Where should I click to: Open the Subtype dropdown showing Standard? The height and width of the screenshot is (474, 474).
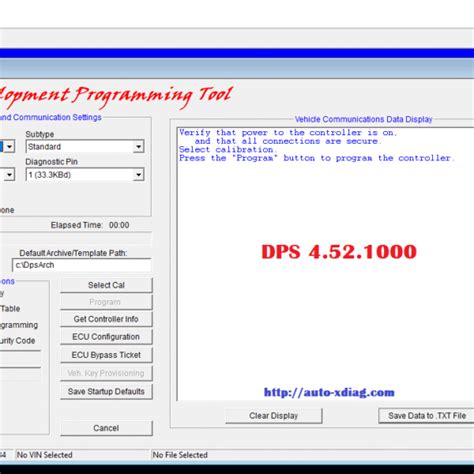(85, 147)
